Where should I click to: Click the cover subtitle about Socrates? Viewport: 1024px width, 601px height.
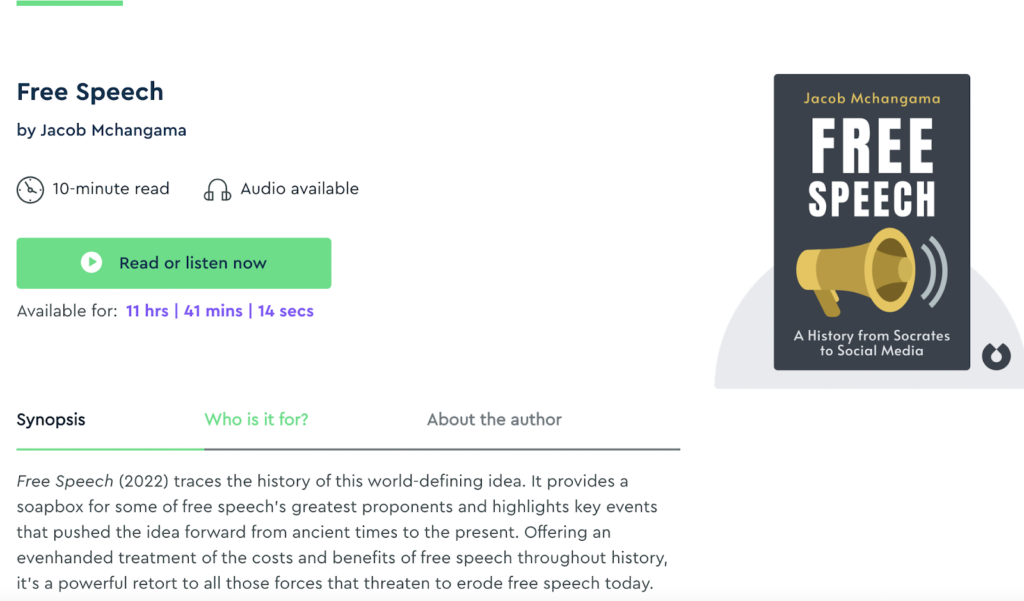(x=872, y=343)
